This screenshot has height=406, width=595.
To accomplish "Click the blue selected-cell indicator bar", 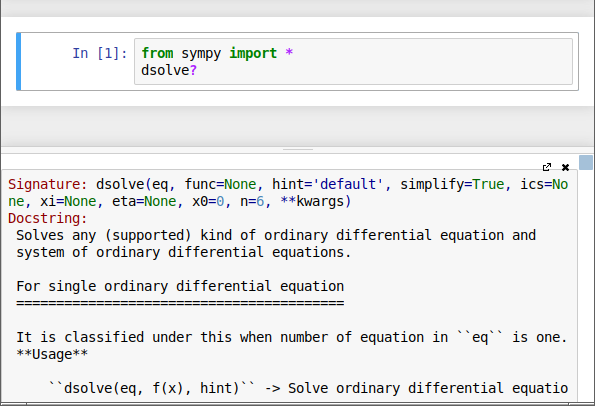I will [x=19, y=61].
